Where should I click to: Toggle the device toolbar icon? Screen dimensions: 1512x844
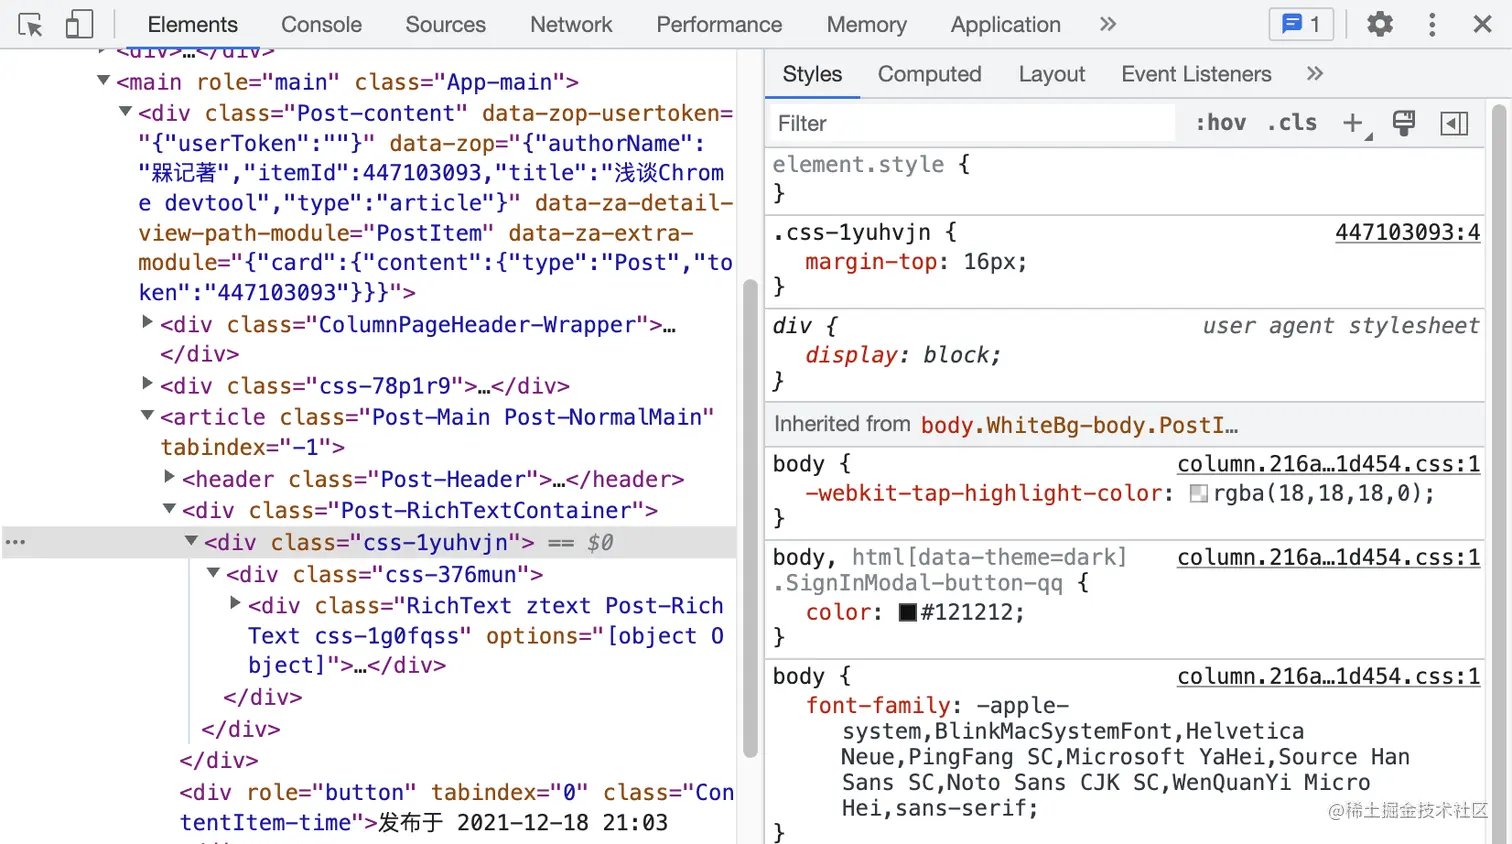pos(79,25)
